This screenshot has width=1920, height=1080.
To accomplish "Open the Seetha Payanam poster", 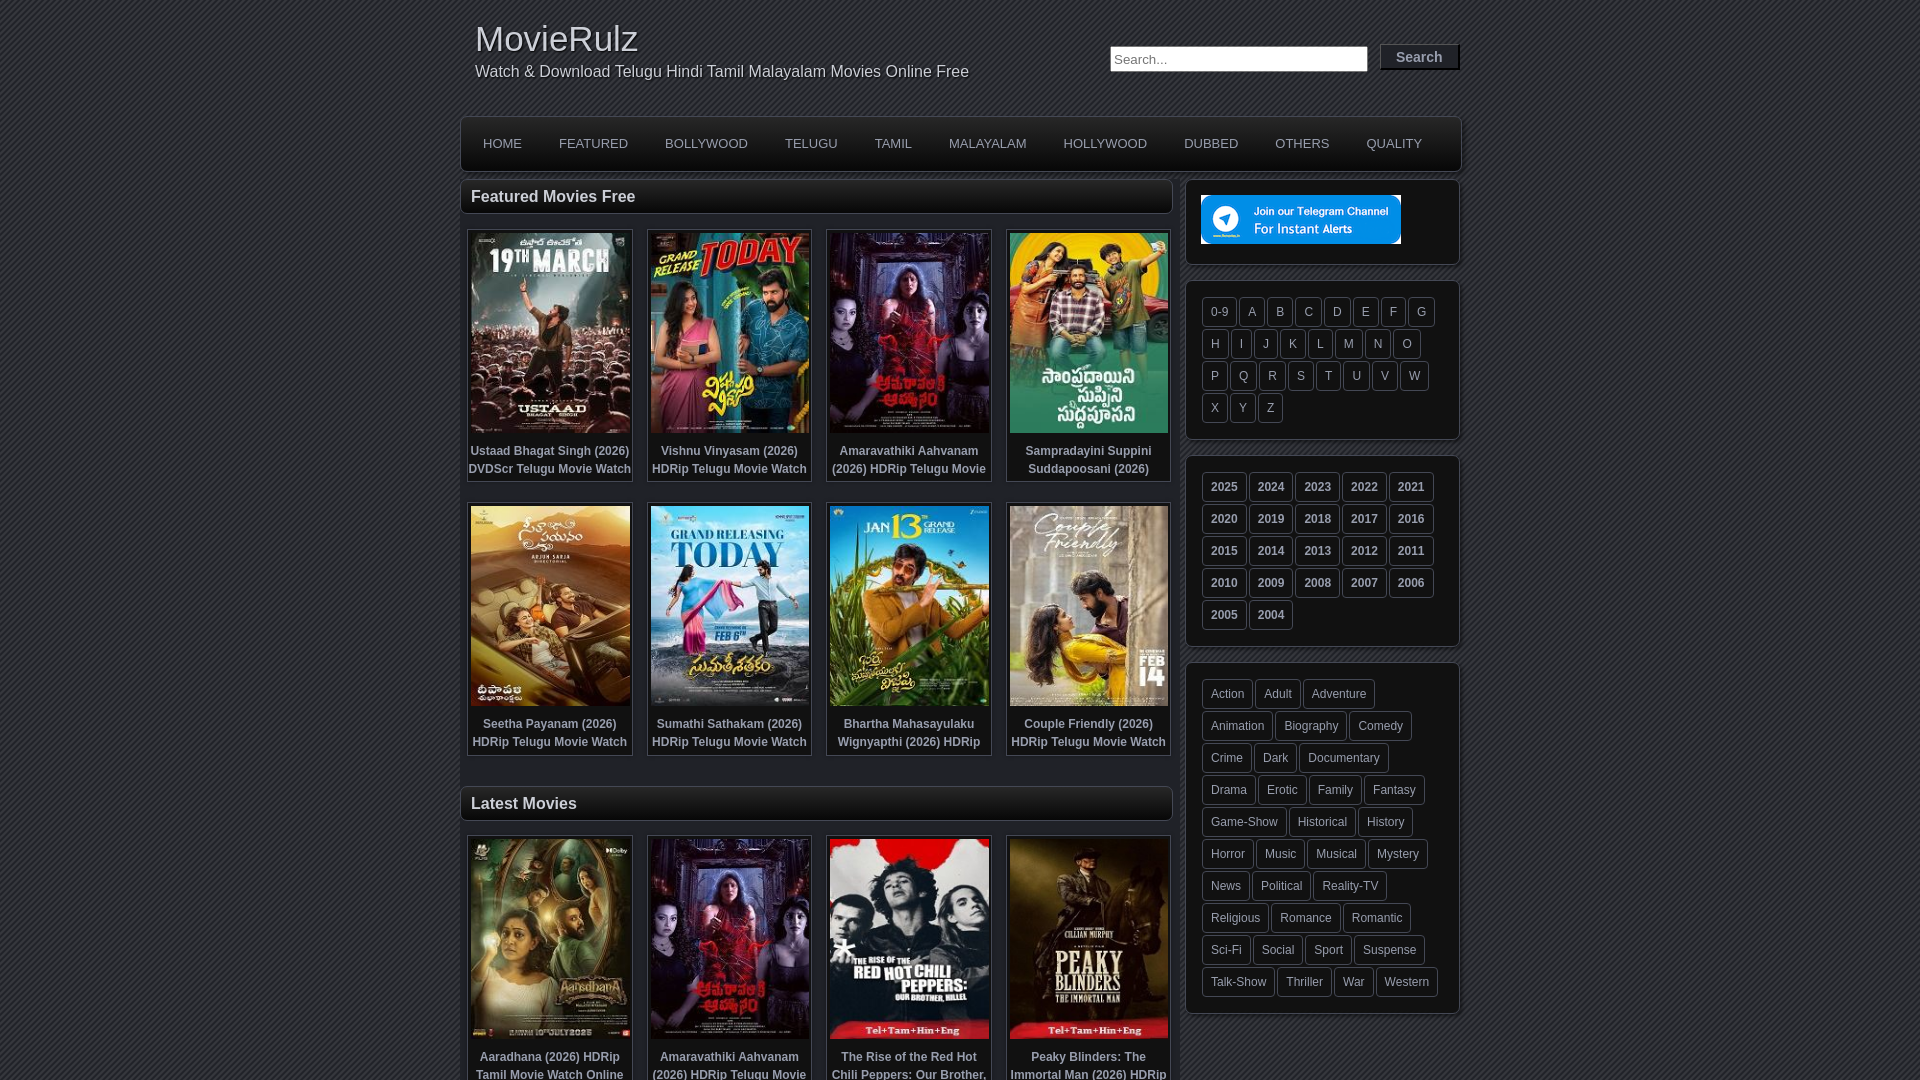I will [550, 606].
